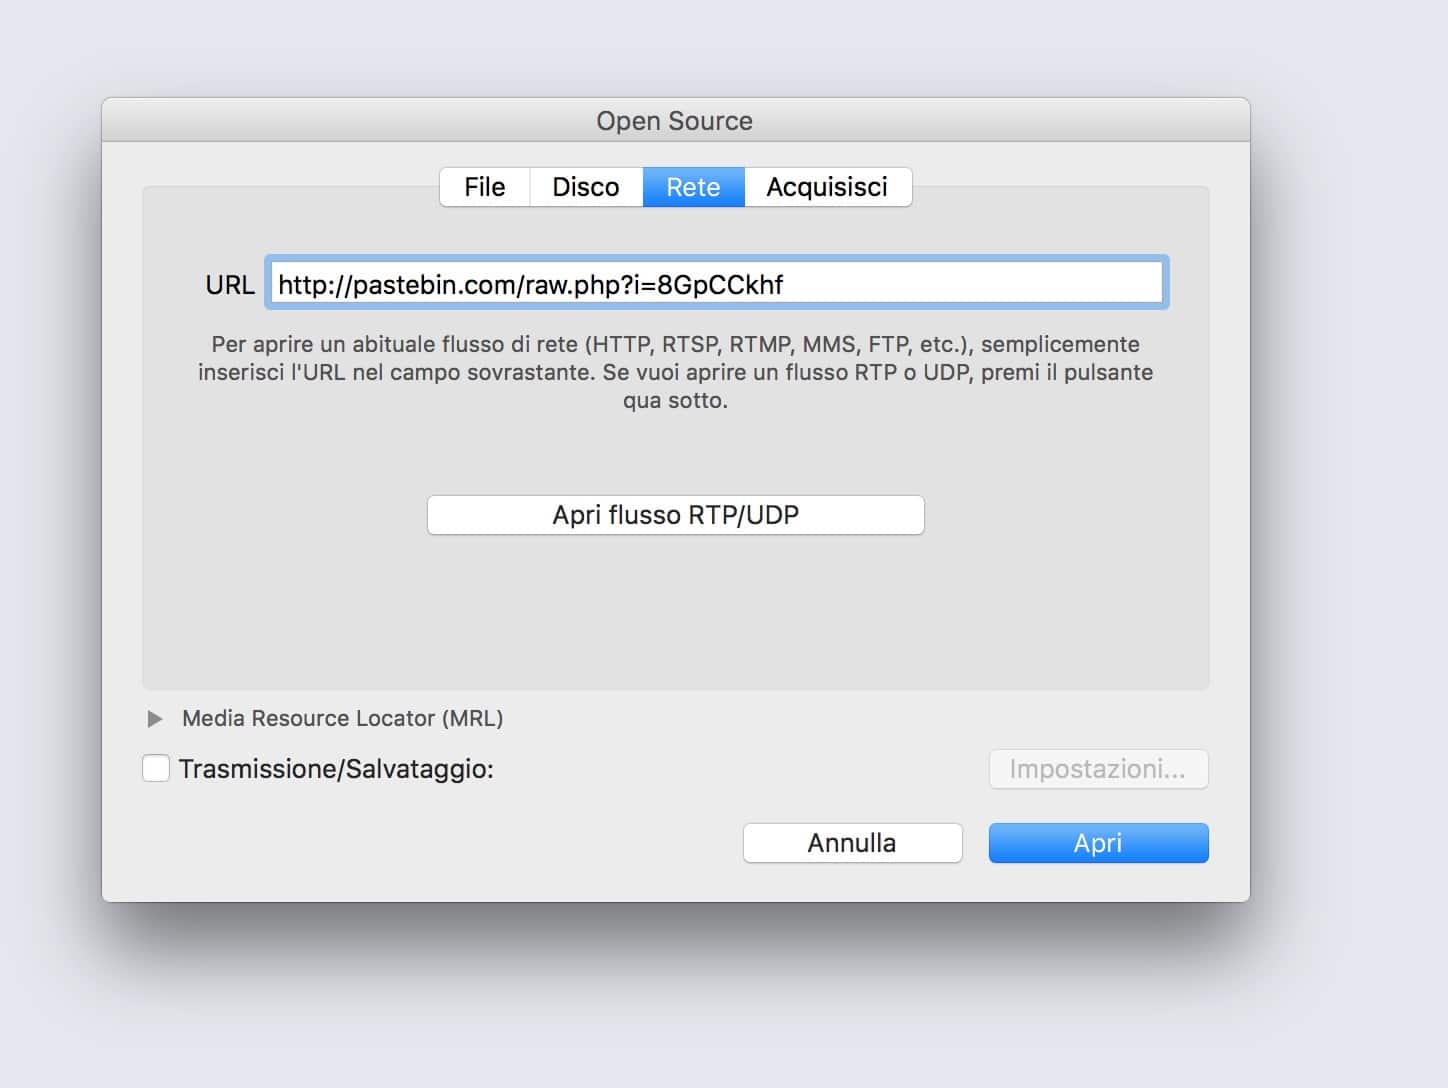Open the Disco tab
1448x1088 pixels.
[x=586, y=187]
